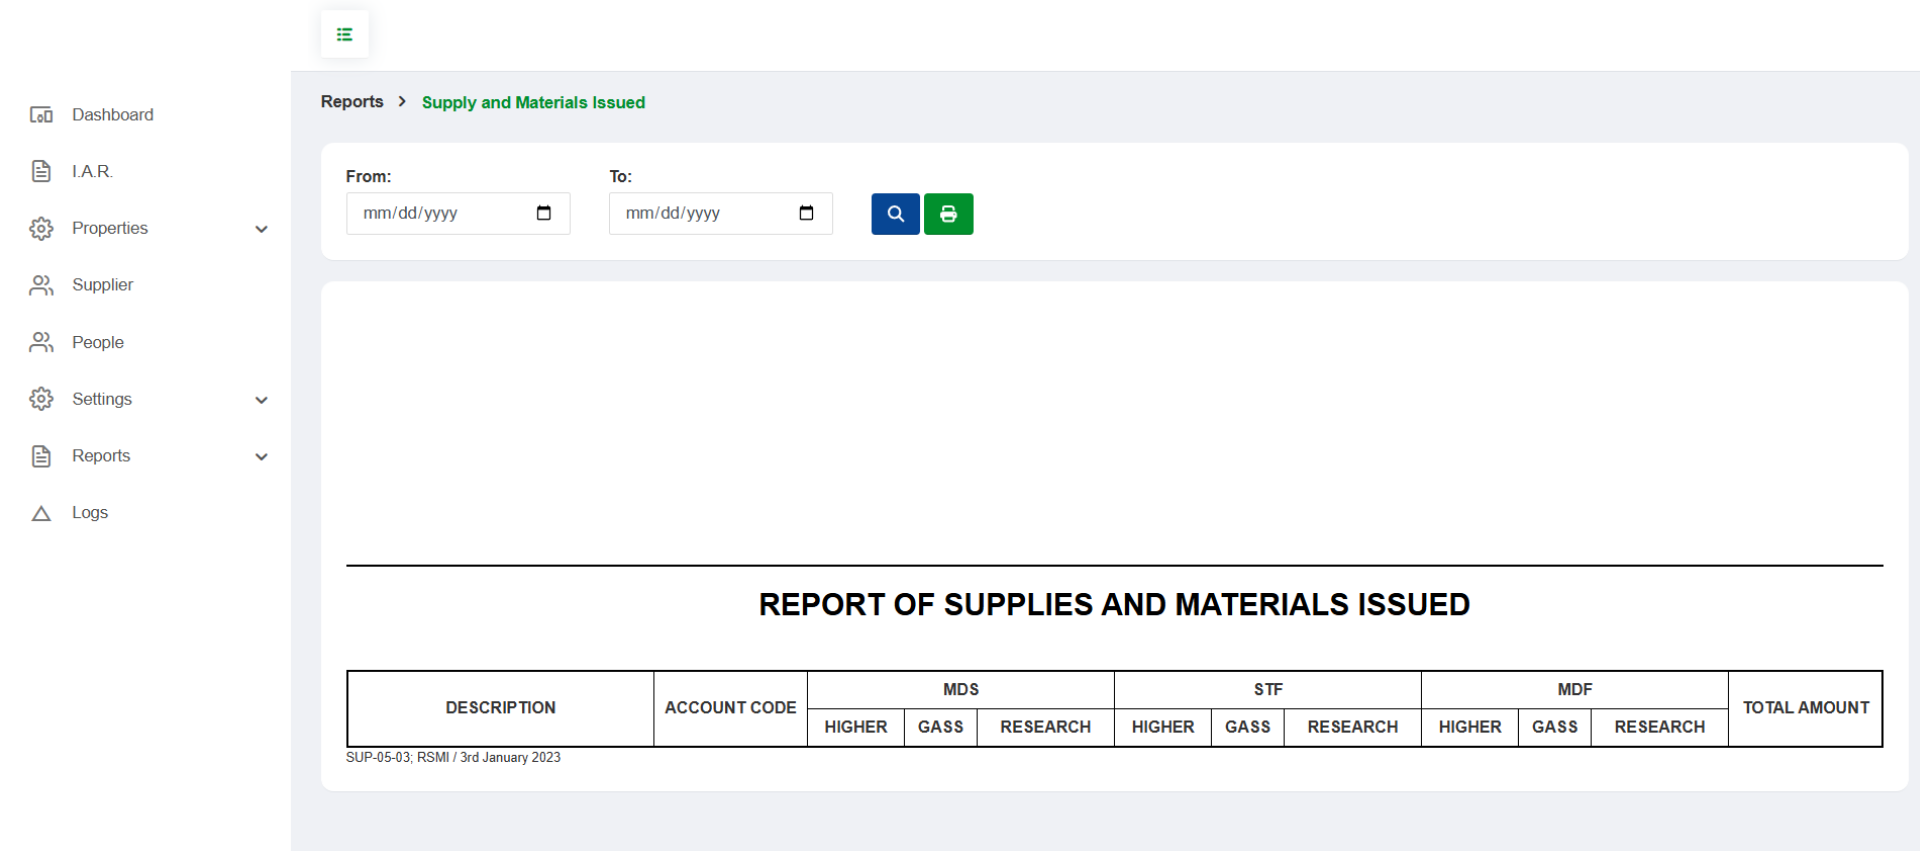Viewport: 1920px width, 851px height.
Task: Click the green print button
Action: click(x=948, y=214)
